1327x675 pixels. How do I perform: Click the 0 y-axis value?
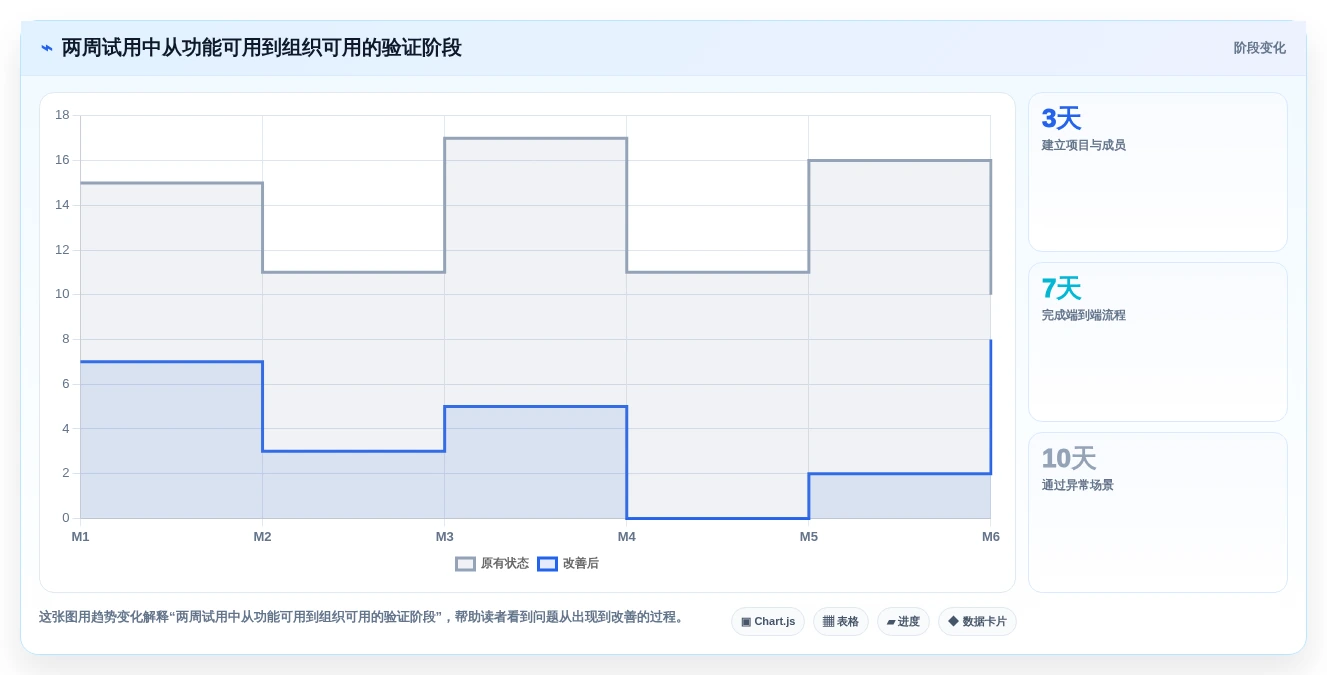point(66,518)
